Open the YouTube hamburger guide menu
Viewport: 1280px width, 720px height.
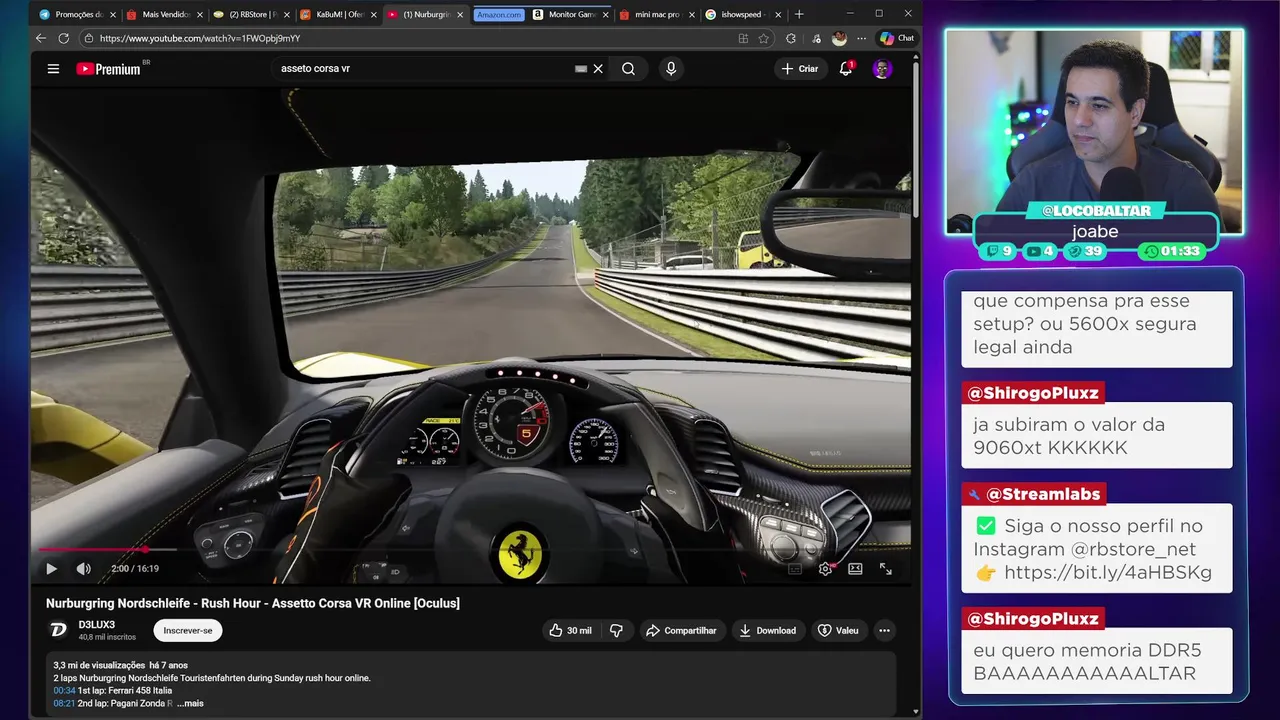click(53, 69)
